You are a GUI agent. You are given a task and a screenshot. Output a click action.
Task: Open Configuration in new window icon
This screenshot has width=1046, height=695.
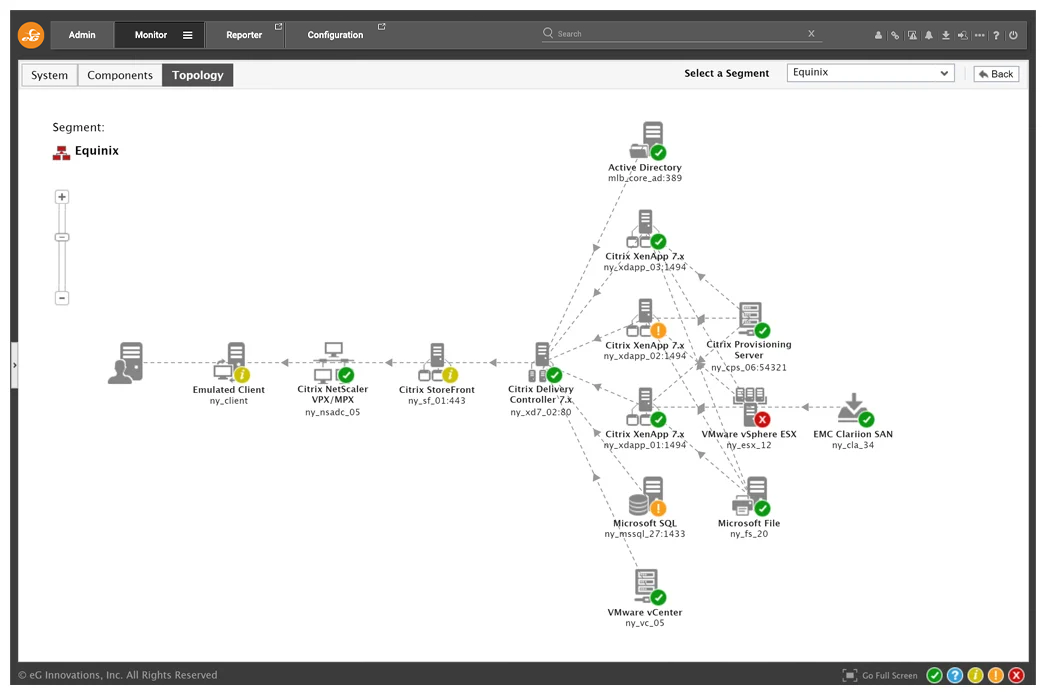point(382,27)
